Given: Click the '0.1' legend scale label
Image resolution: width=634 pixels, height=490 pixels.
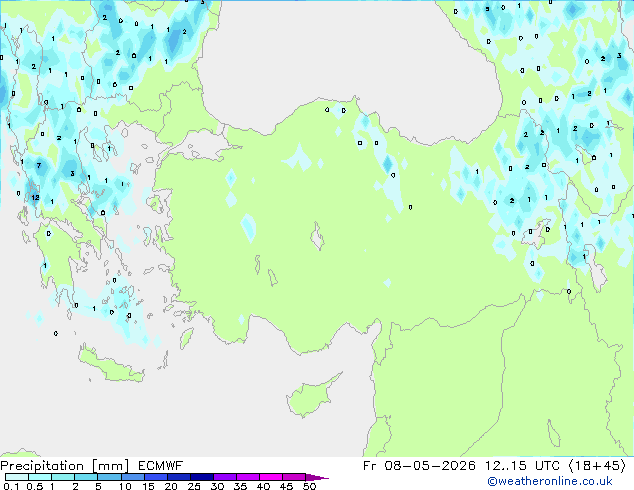Looking at the screenshot, I should (11, 486).
